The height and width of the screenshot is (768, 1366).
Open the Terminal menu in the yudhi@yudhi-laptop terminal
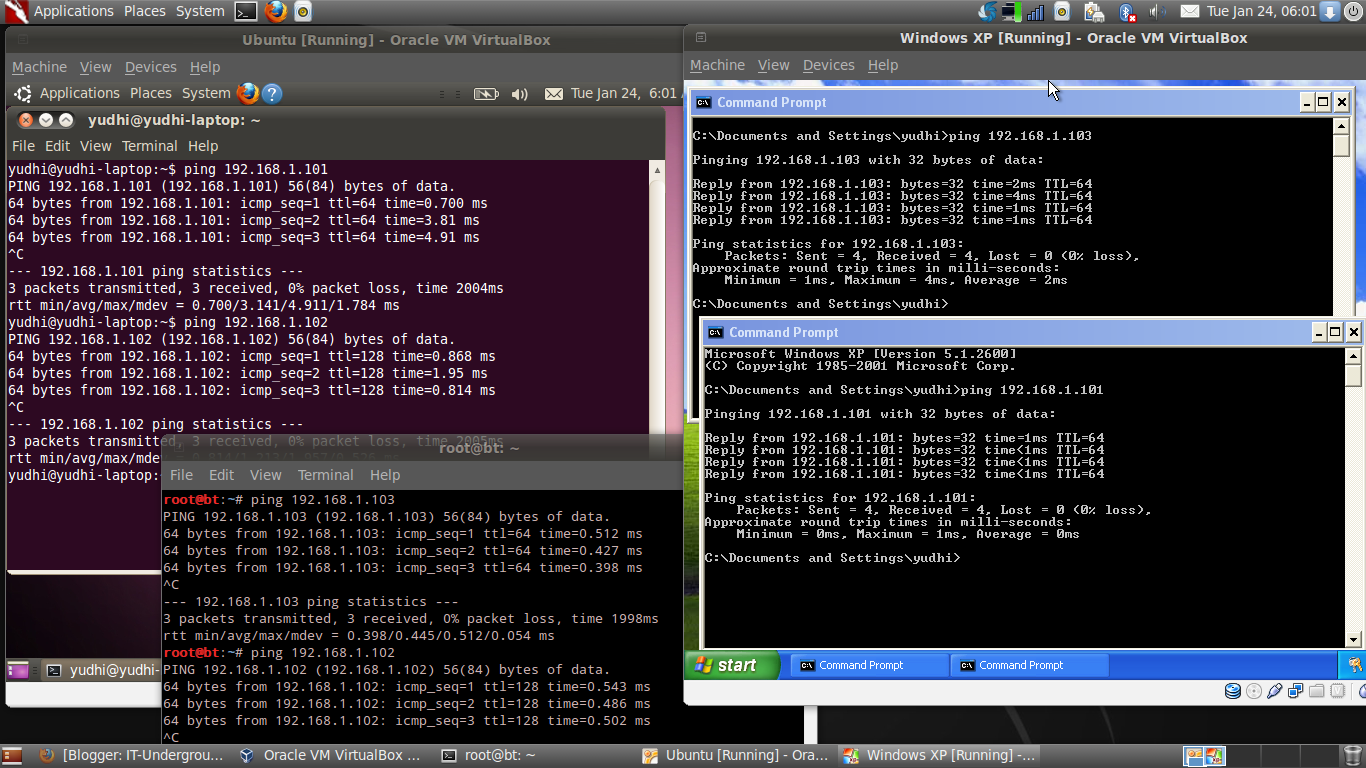(x=149, y=146)
